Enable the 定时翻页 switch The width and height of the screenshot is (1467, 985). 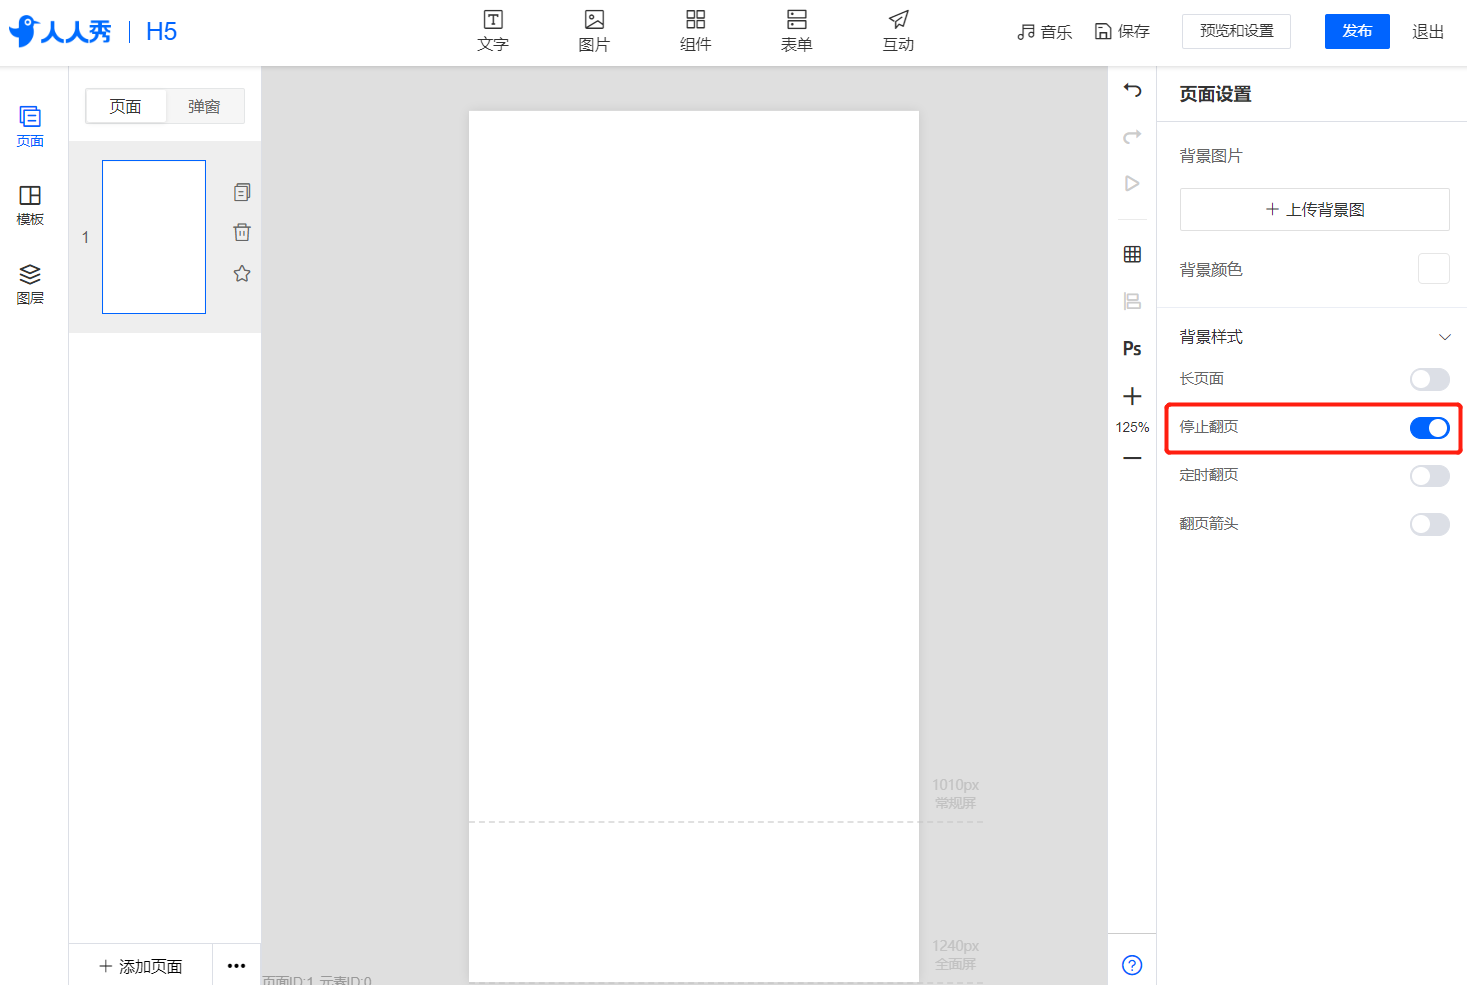pos(1429,476)
